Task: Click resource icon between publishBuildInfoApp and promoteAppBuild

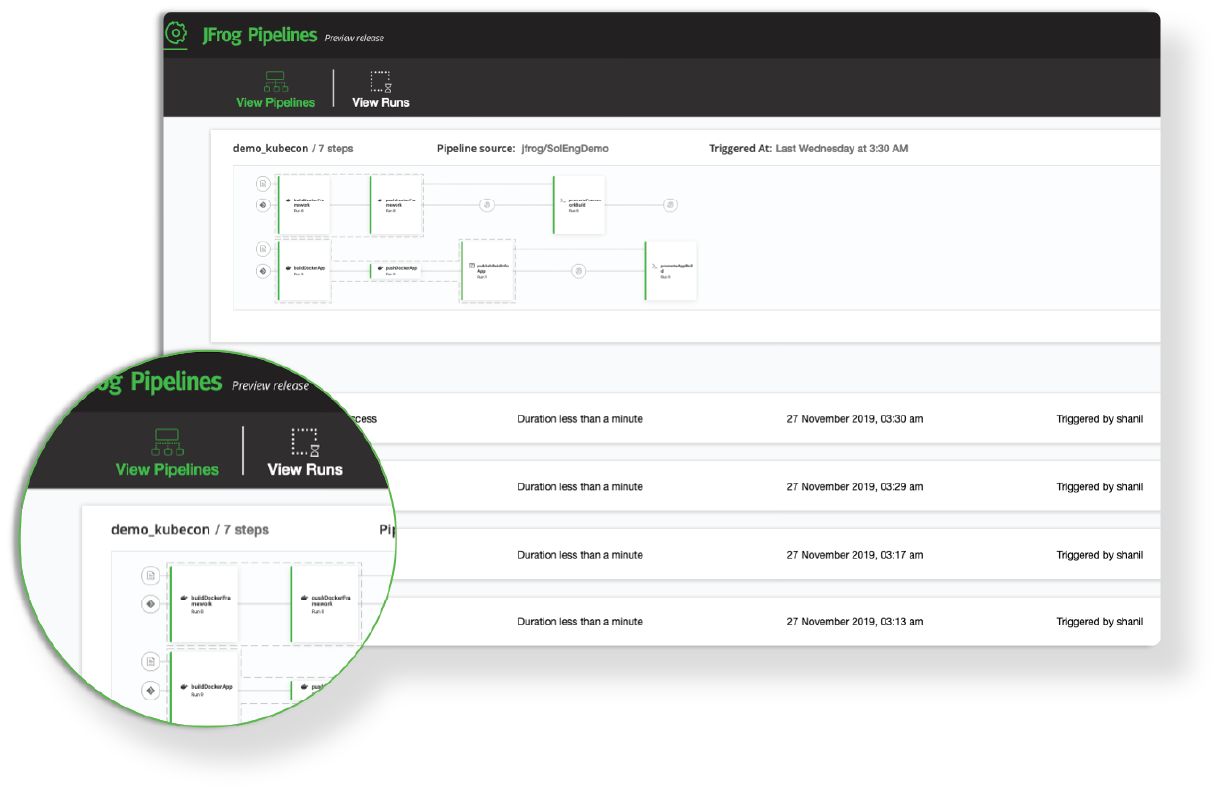Action: point(578,271)
